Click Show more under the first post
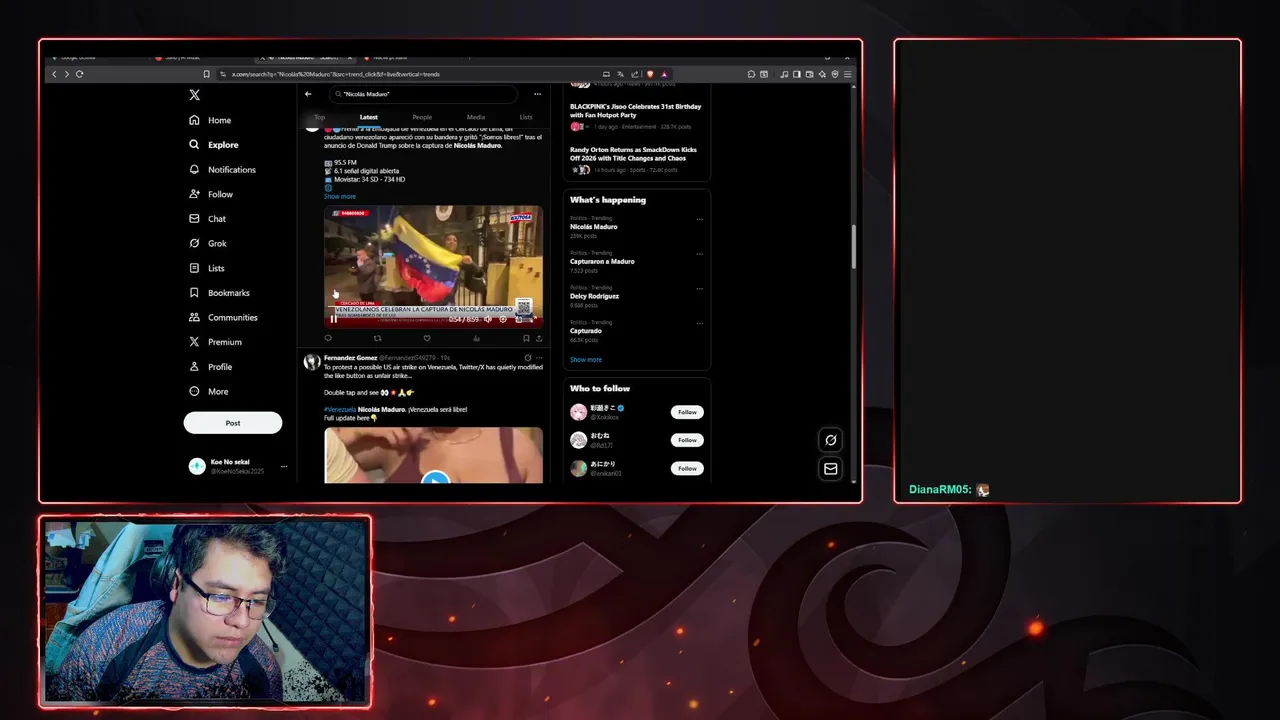The image size is (1280, 720). tap(340, 196)
